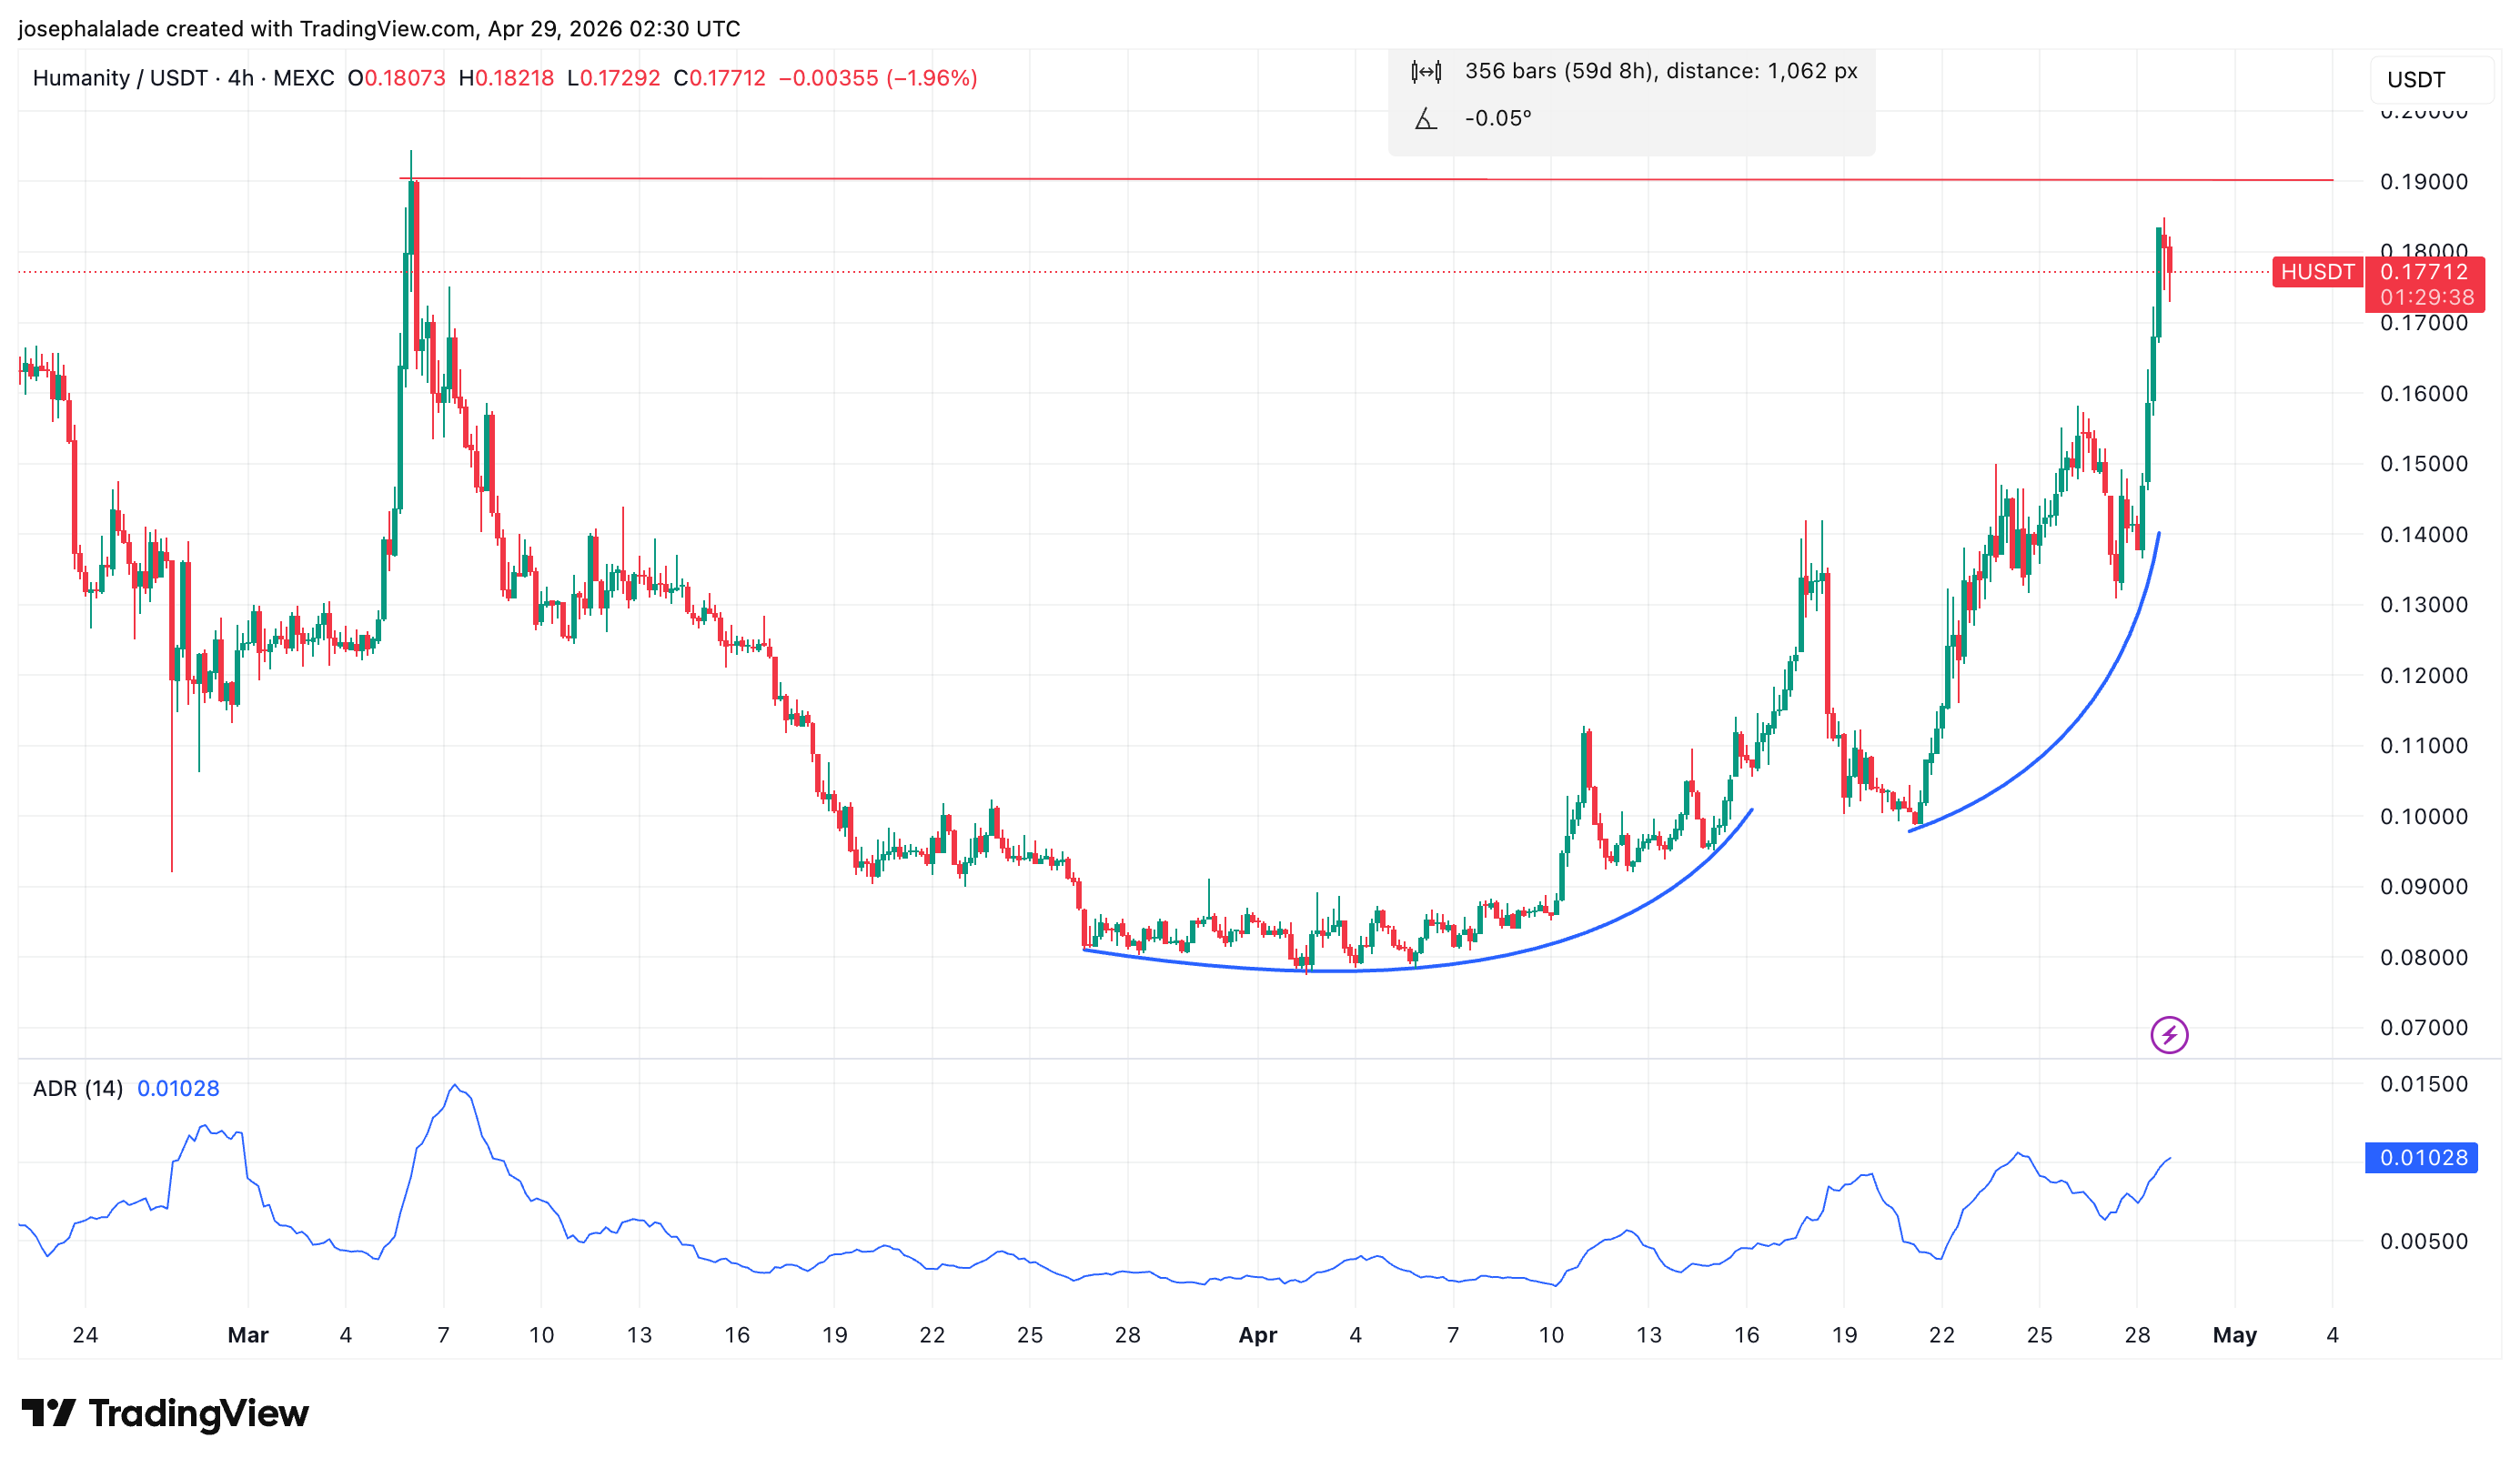Screen dimensions: 2520x1468
Task: Open the ADR (14) indicator legend
Action: pos(78,1088)
